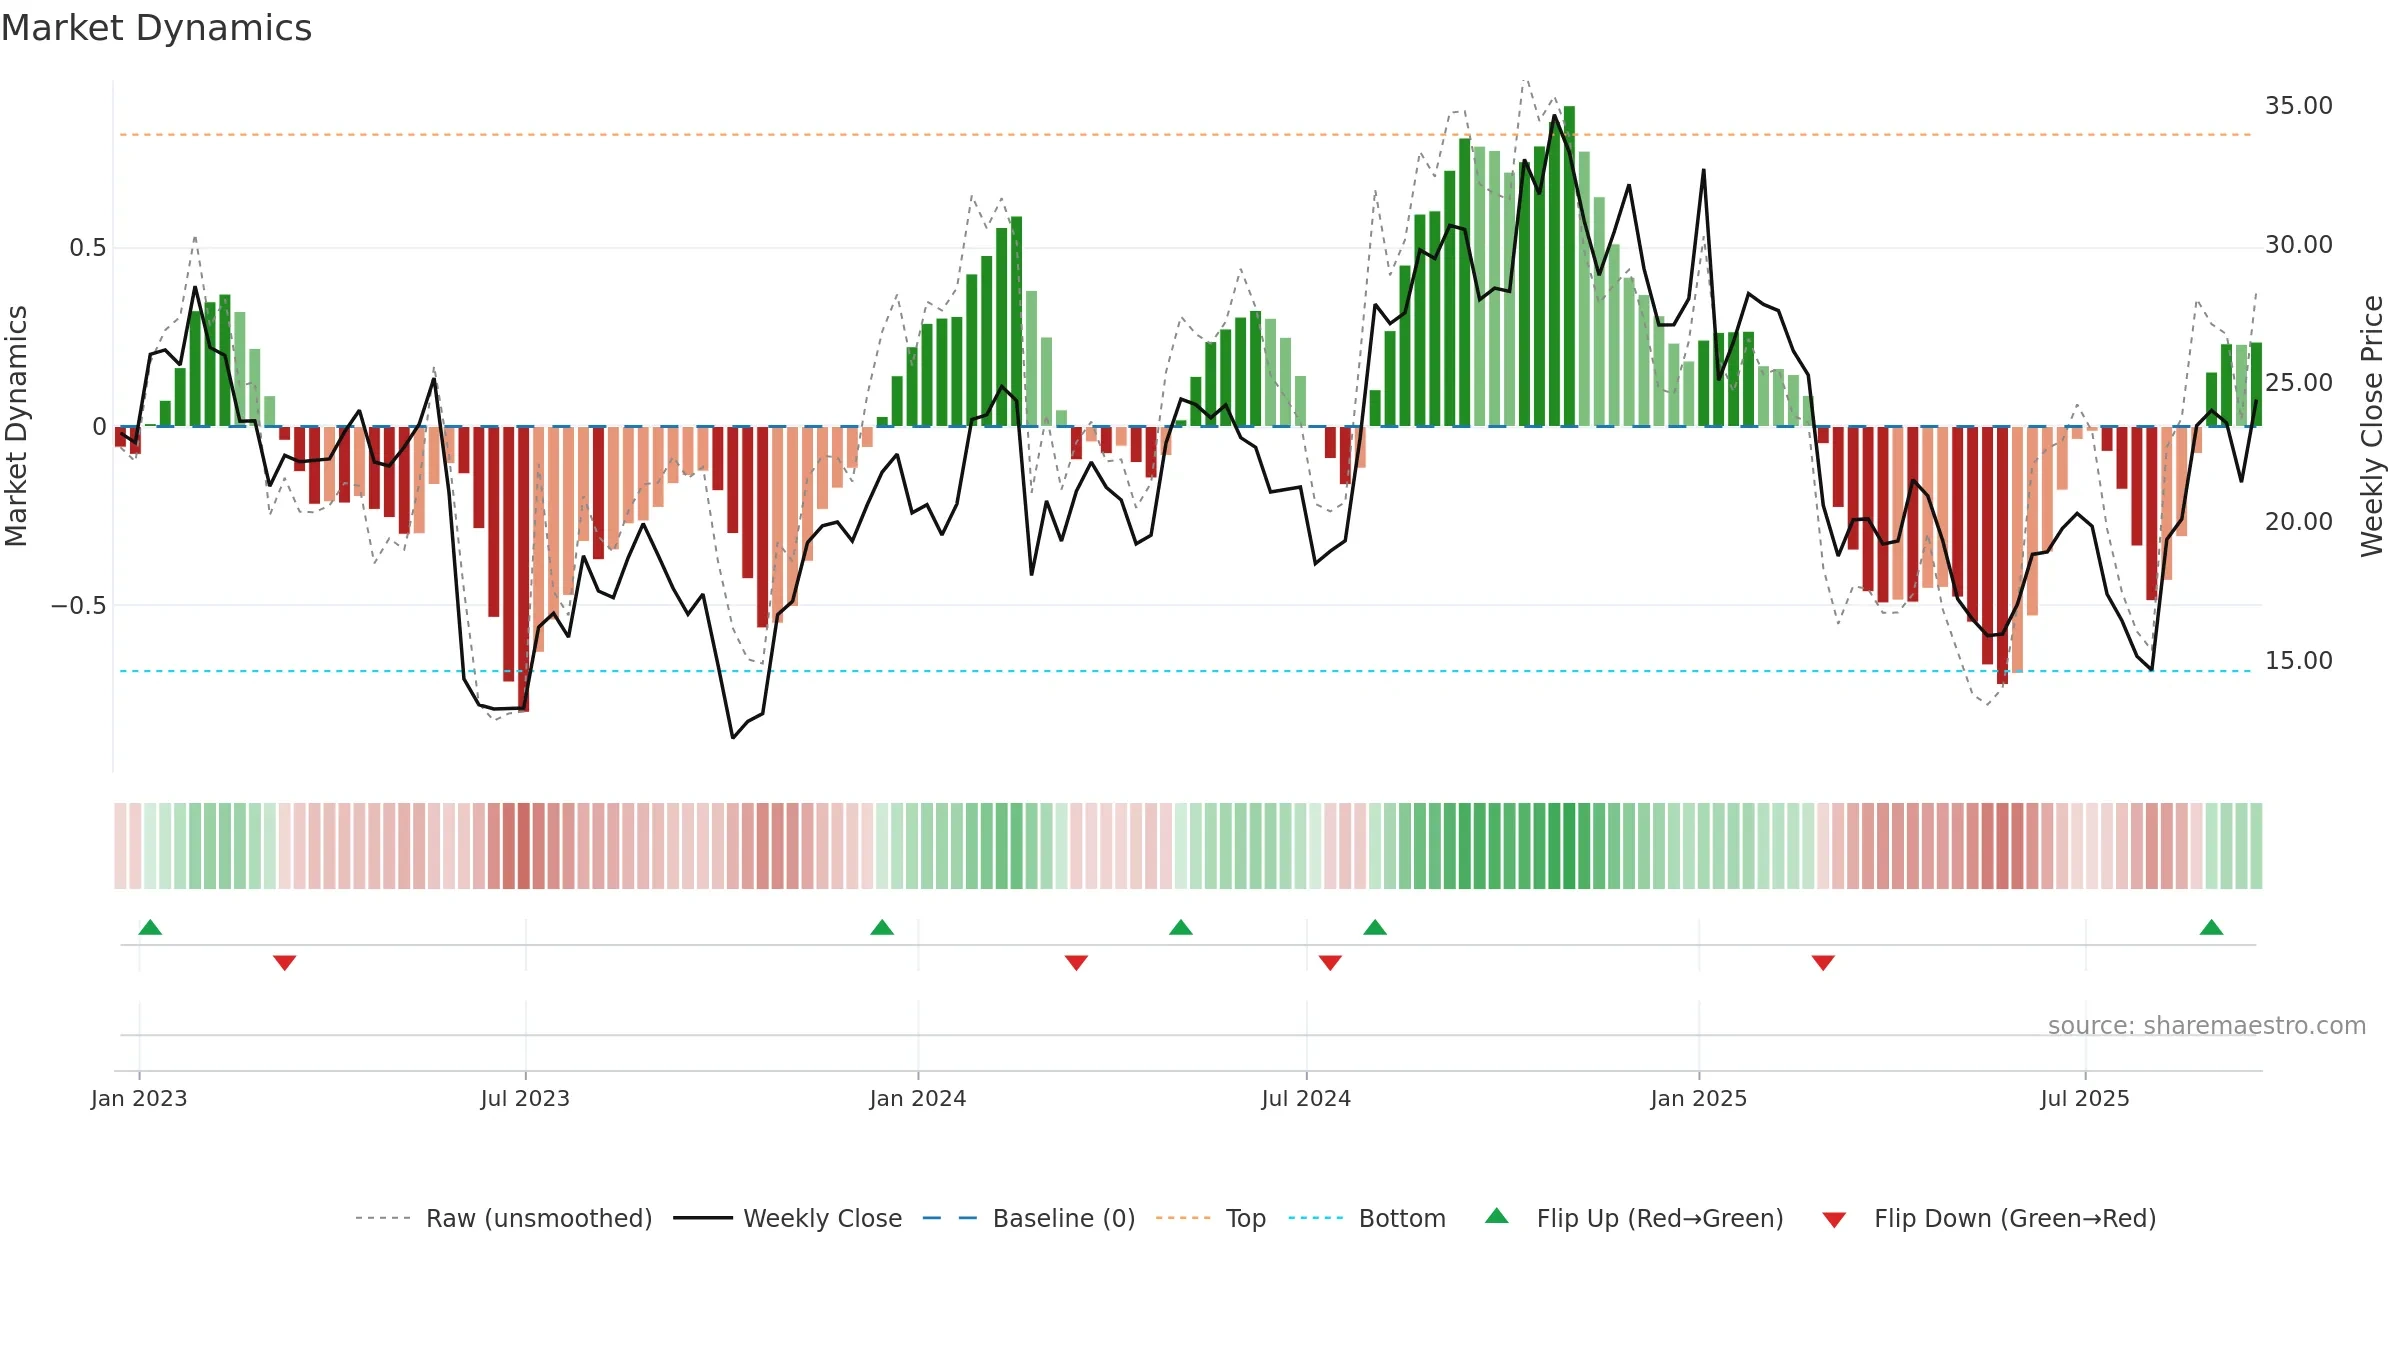Click the vertical Market Dynamics axis title
The width and height of the screenshot is (2400, 1350).
click(x=16, y=426)
